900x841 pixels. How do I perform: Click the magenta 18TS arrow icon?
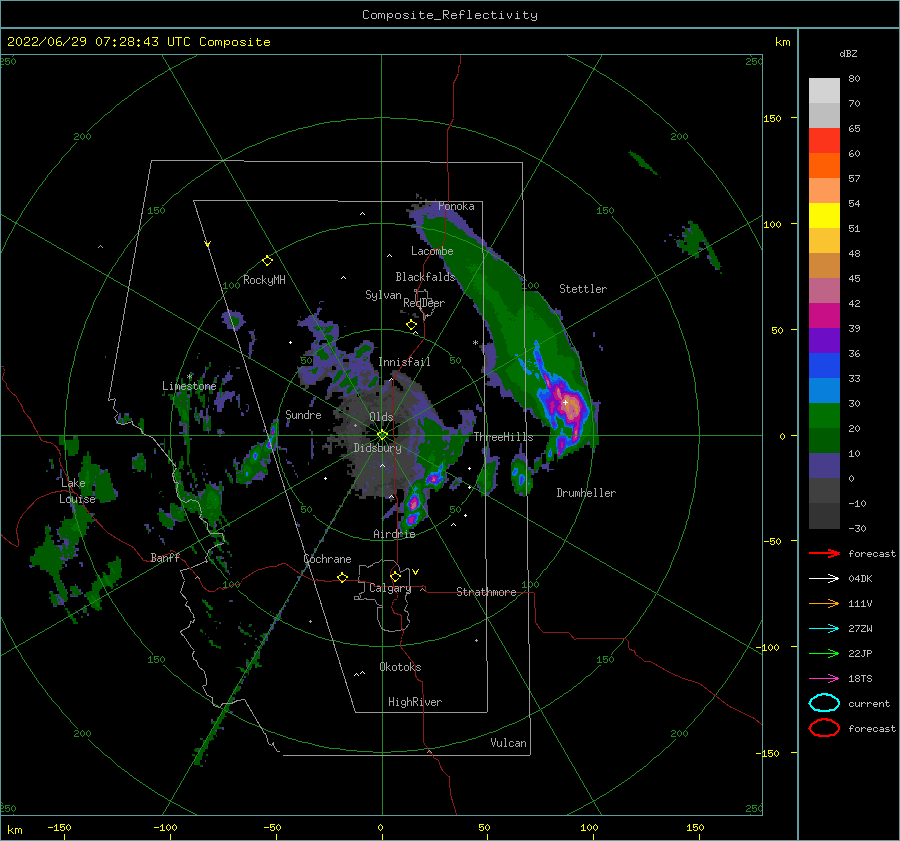pos(824,679)
